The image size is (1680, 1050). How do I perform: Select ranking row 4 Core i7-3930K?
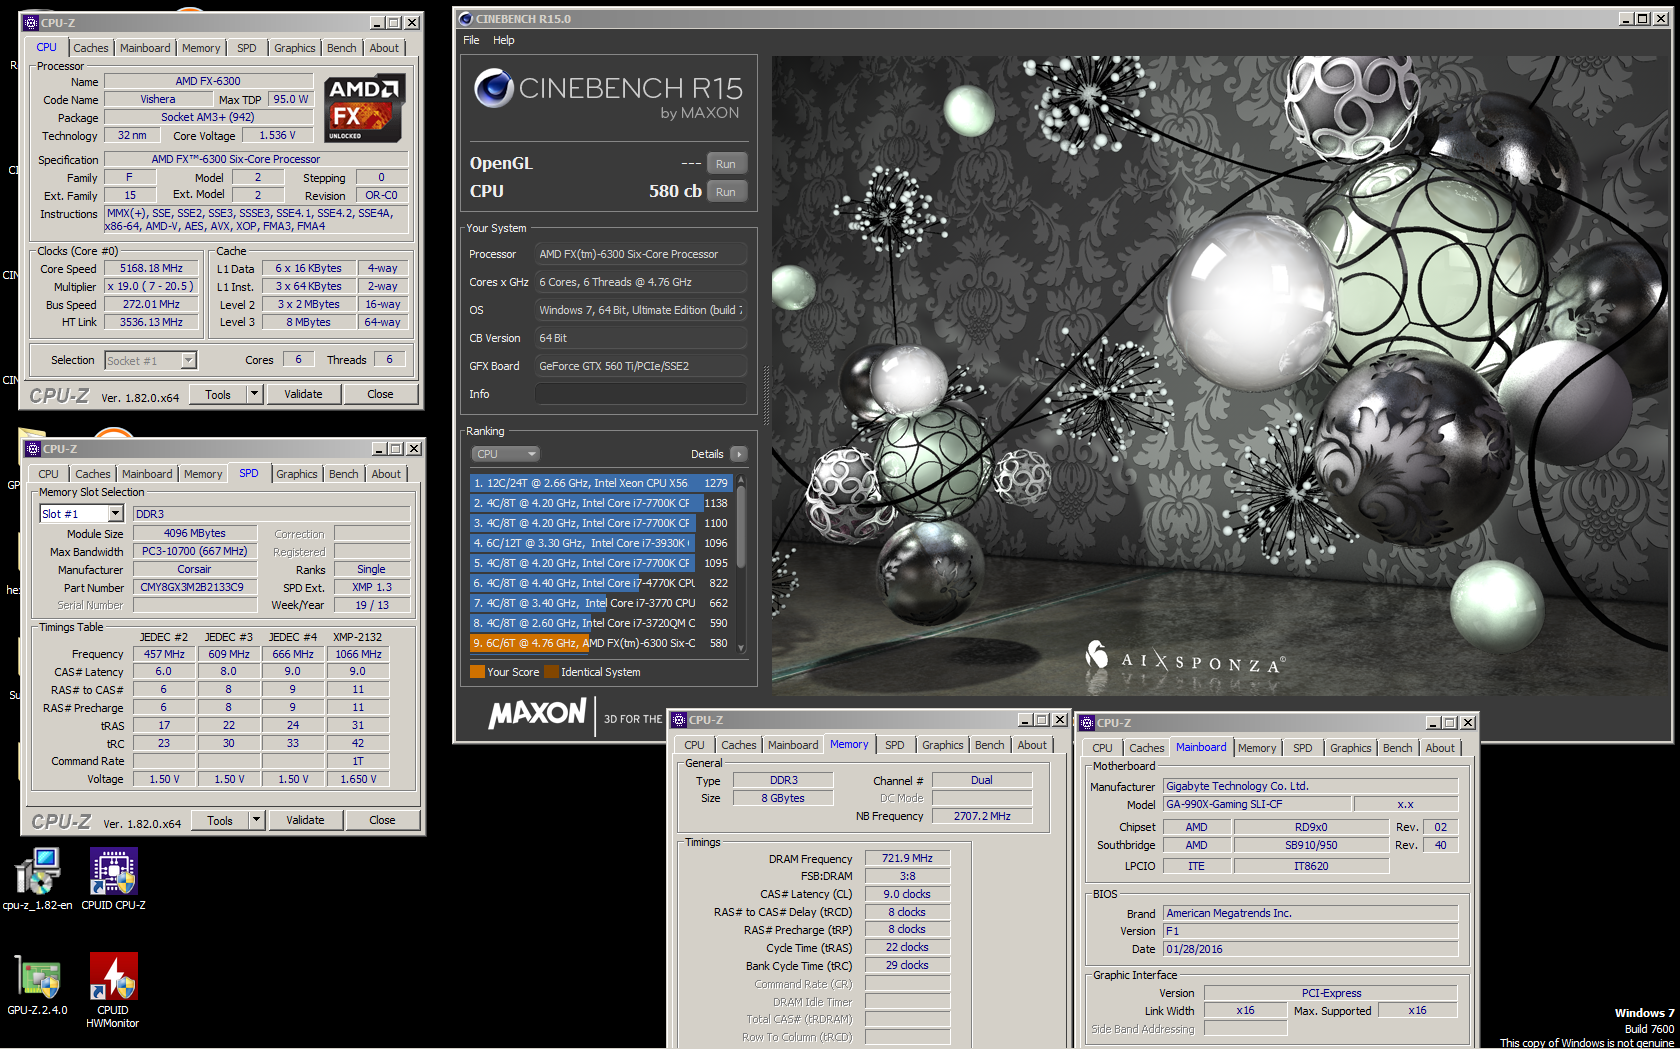pyautogui.click(x=602, y=543)
